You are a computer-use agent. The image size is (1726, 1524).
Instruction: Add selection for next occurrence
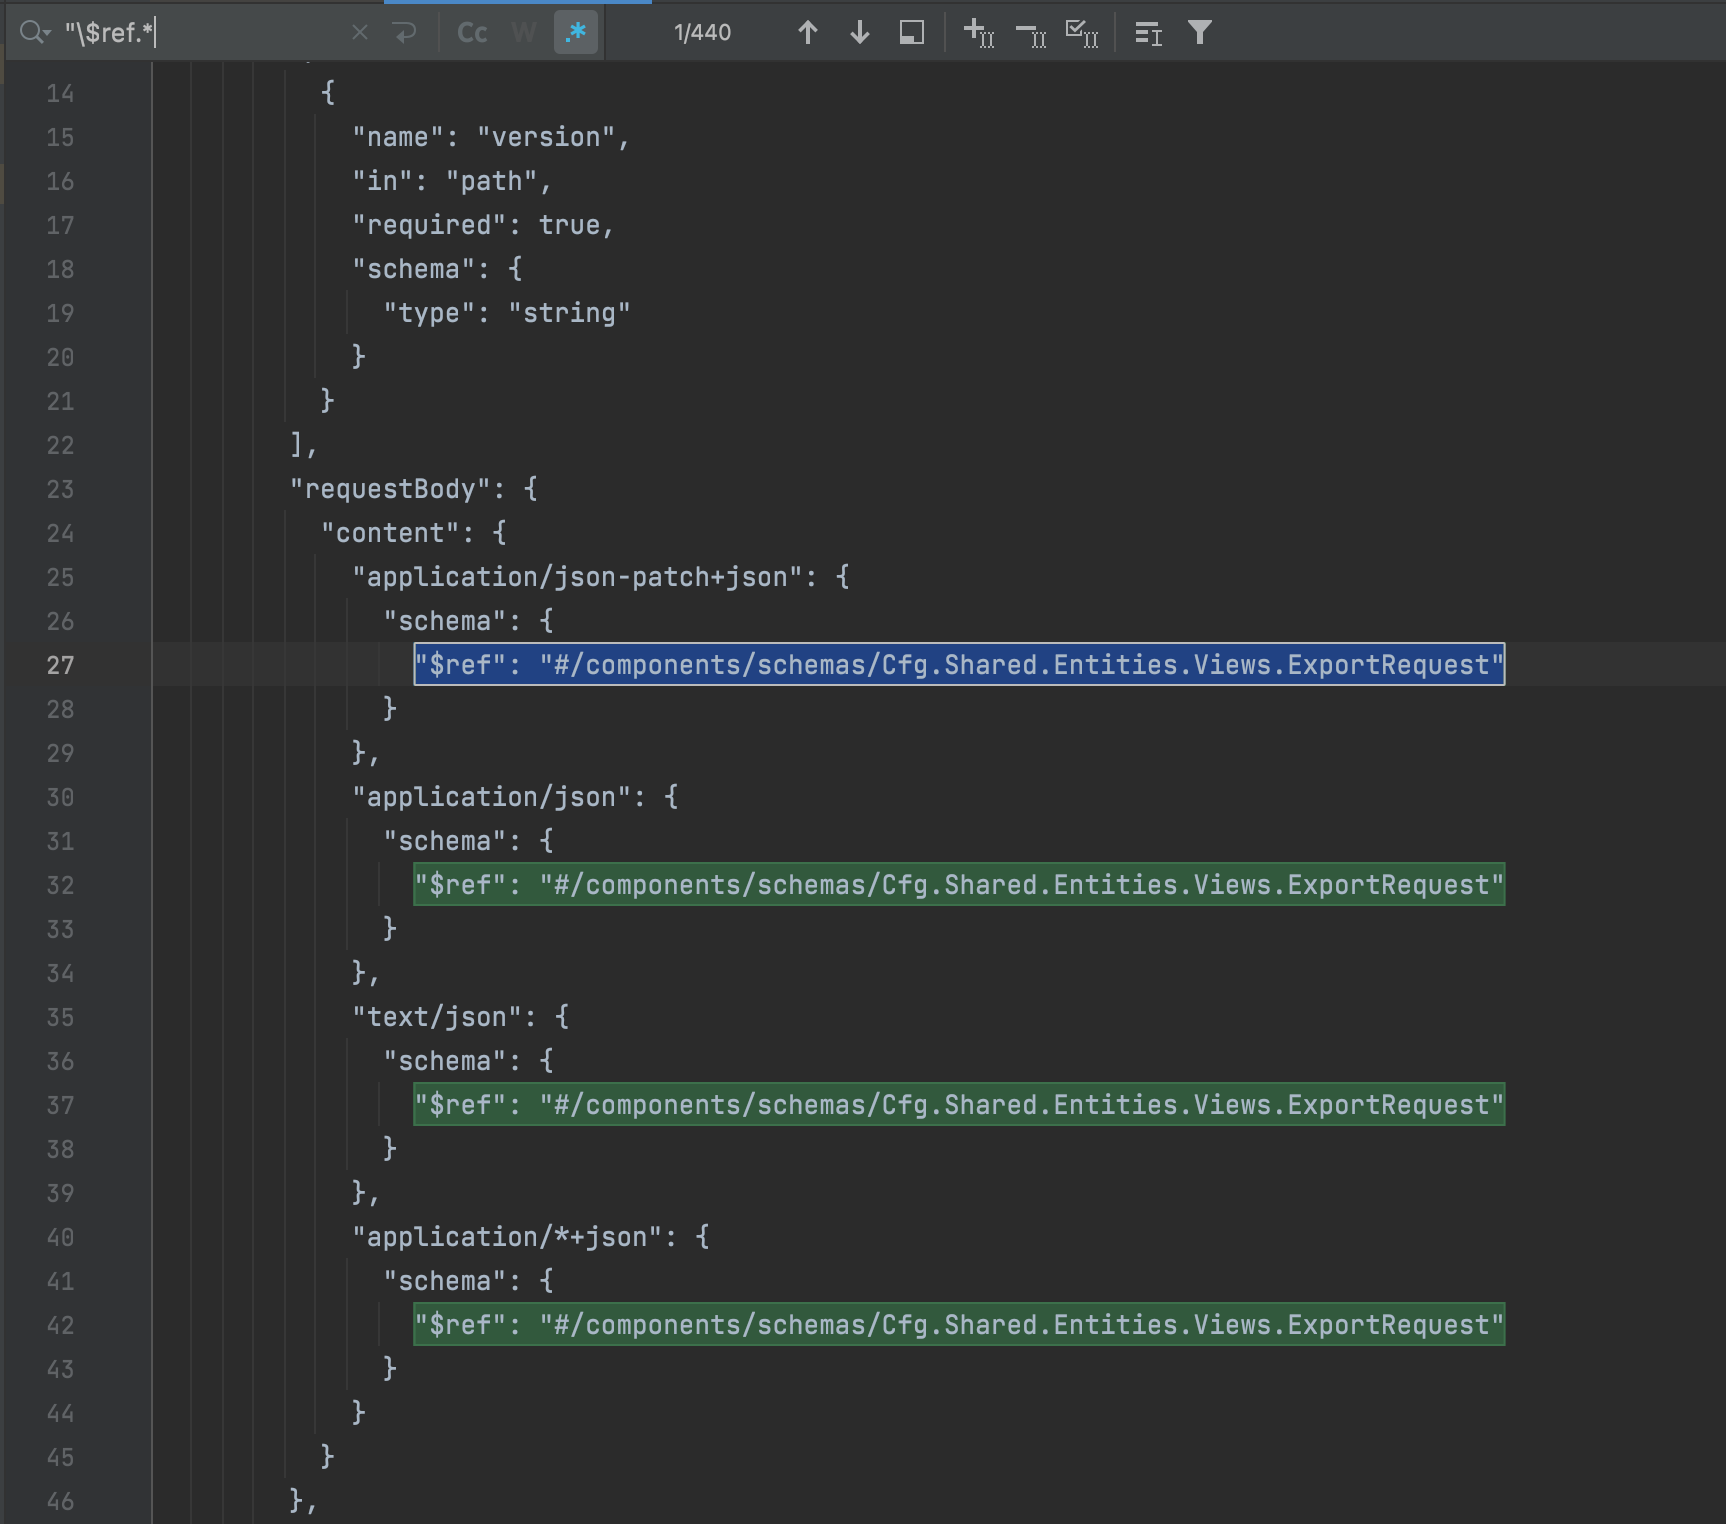click(979, 33)
